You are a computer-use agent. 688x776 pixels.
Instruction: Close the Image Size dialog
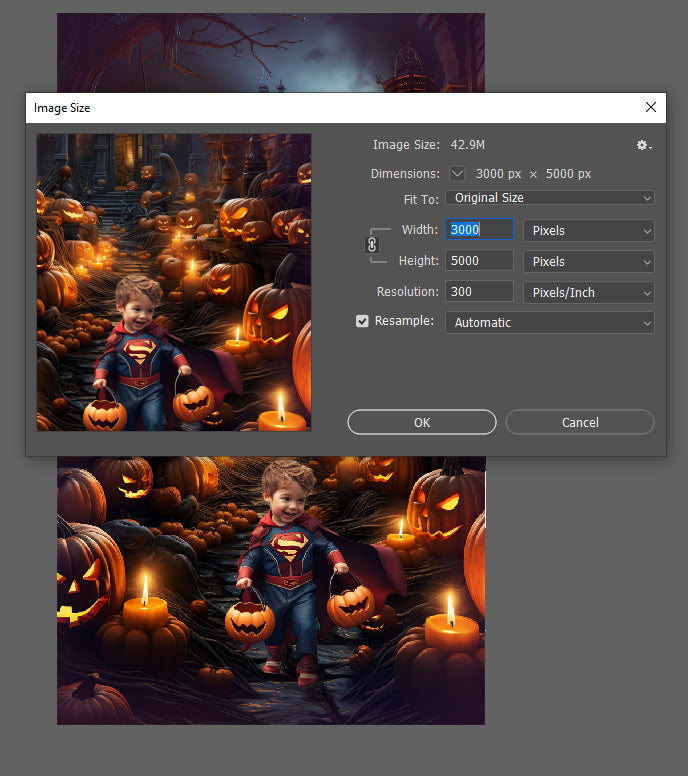tap(651, 107)
